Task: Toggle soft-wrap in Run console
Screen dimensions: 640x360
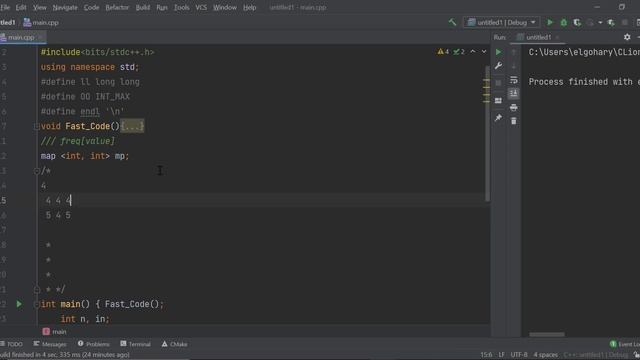Action: [514, 80]
